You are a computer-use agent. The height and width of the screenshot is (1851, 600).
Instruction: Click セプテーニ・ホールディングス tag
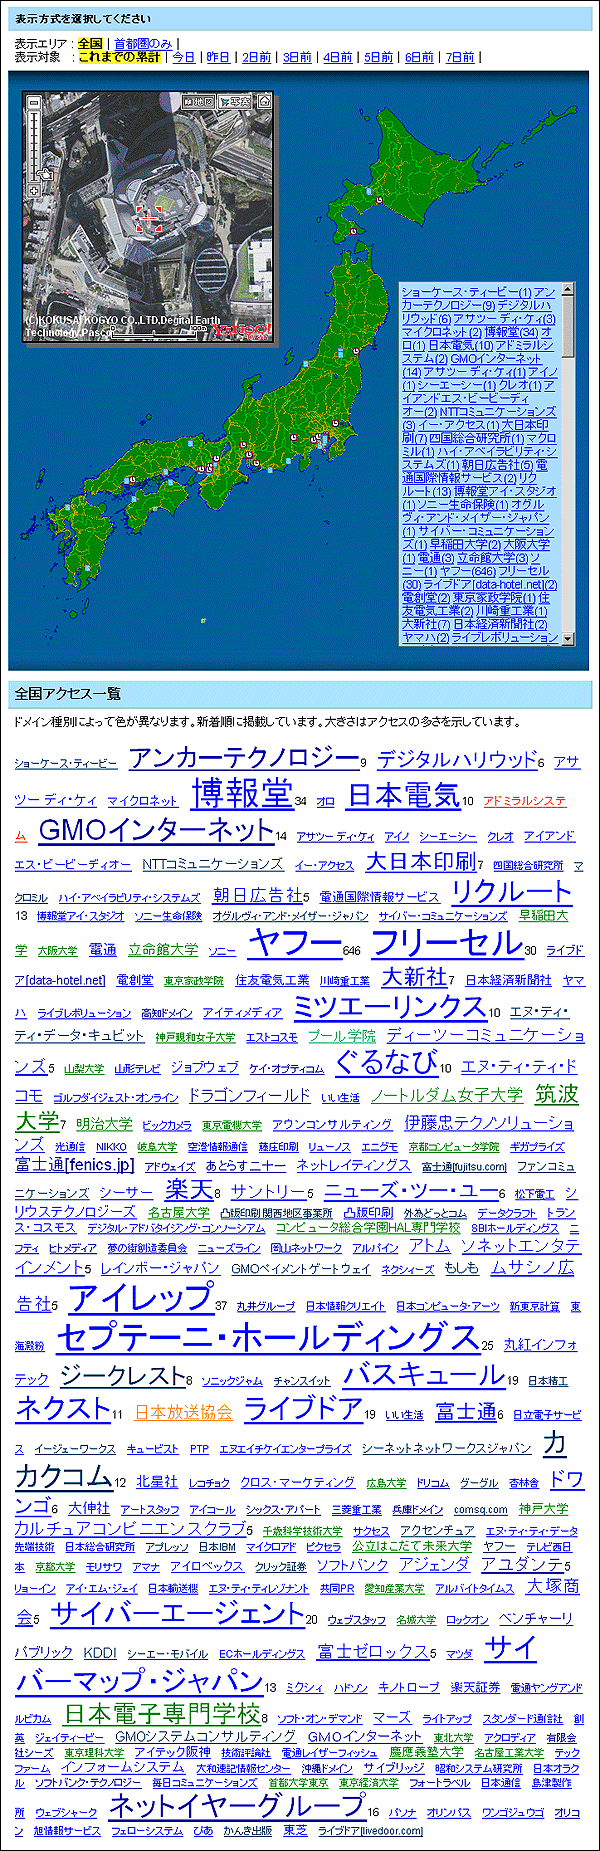pos(268,1337)
